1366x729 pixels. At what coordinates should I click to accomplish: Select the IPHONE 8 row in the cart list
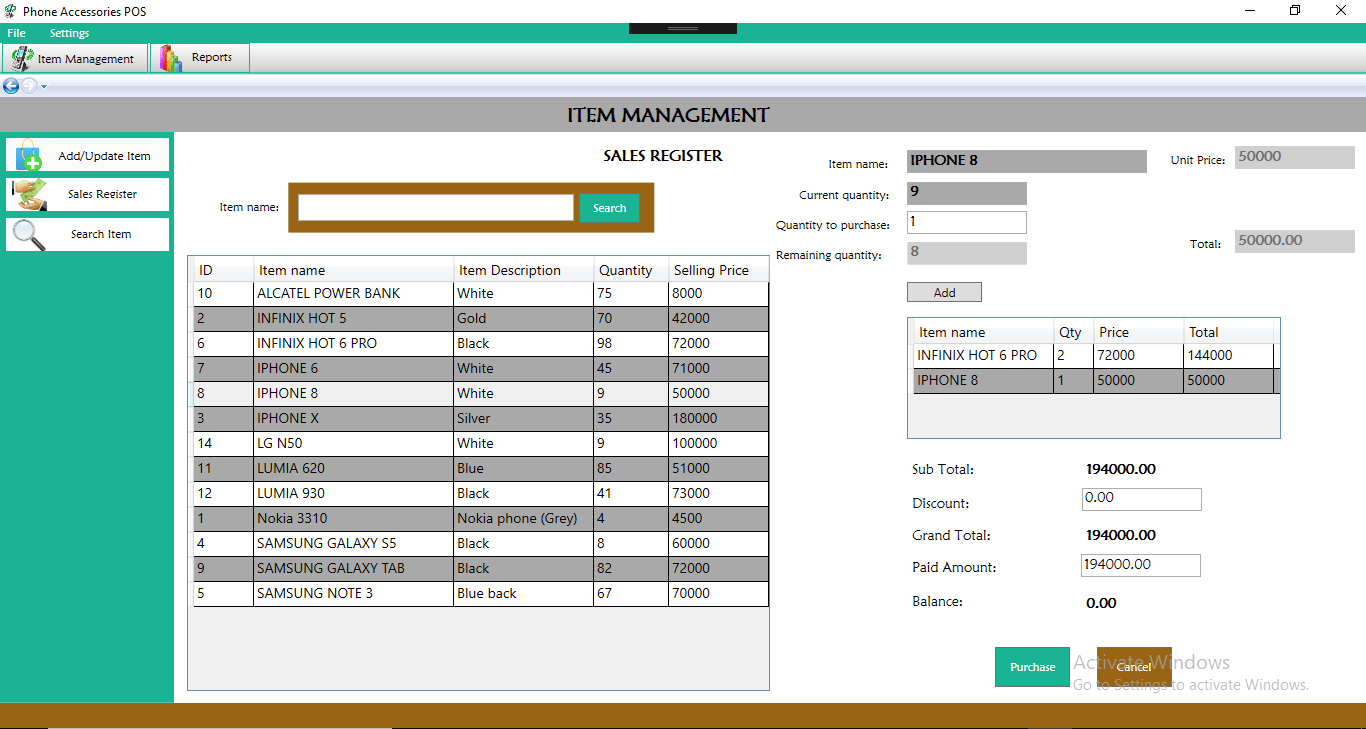pos(1096,381)
